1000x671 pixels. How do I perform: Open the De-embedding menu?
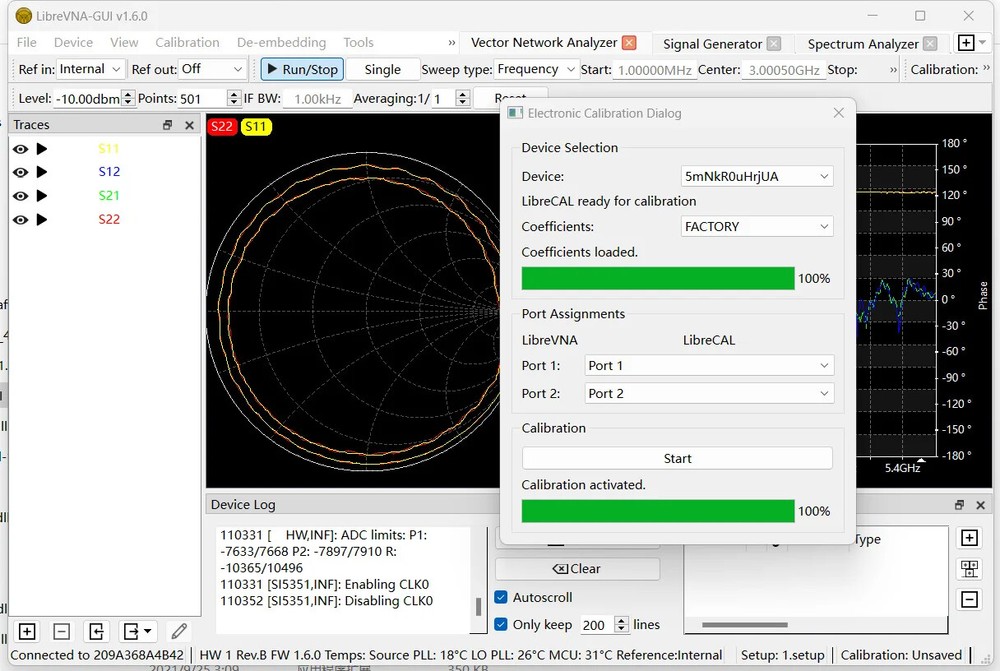[281, 42]
